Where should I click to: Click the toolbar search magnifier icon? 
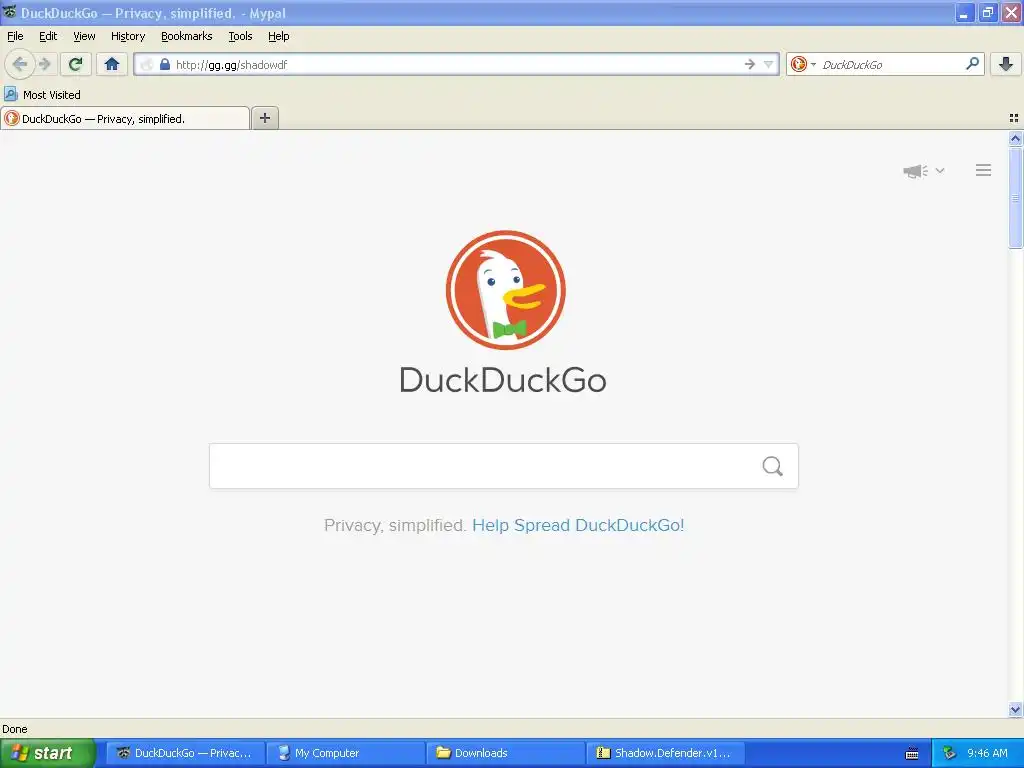point(972,63)
